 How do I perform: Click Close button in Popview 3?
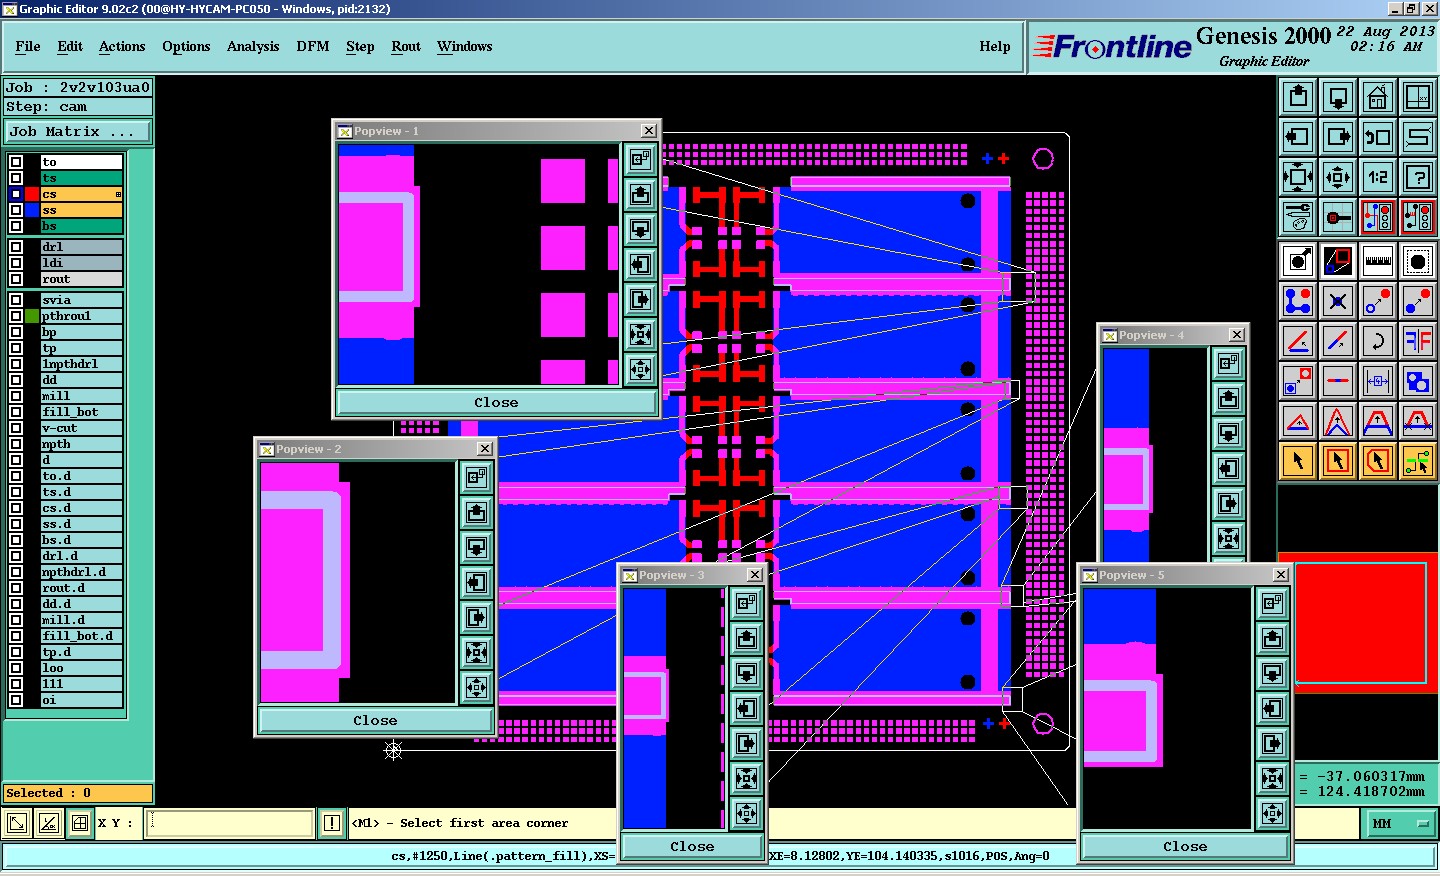coord(693,846)
